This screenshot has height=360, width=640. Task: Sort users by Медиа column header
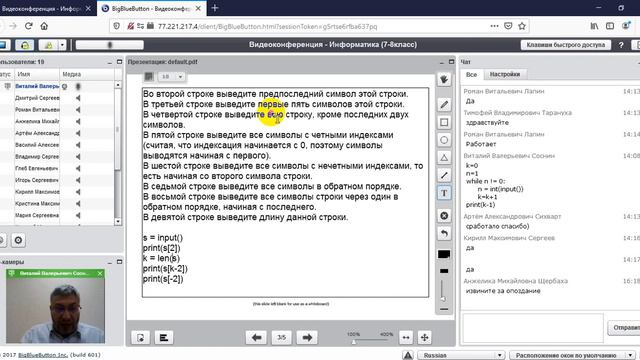[x=87, y=74]
